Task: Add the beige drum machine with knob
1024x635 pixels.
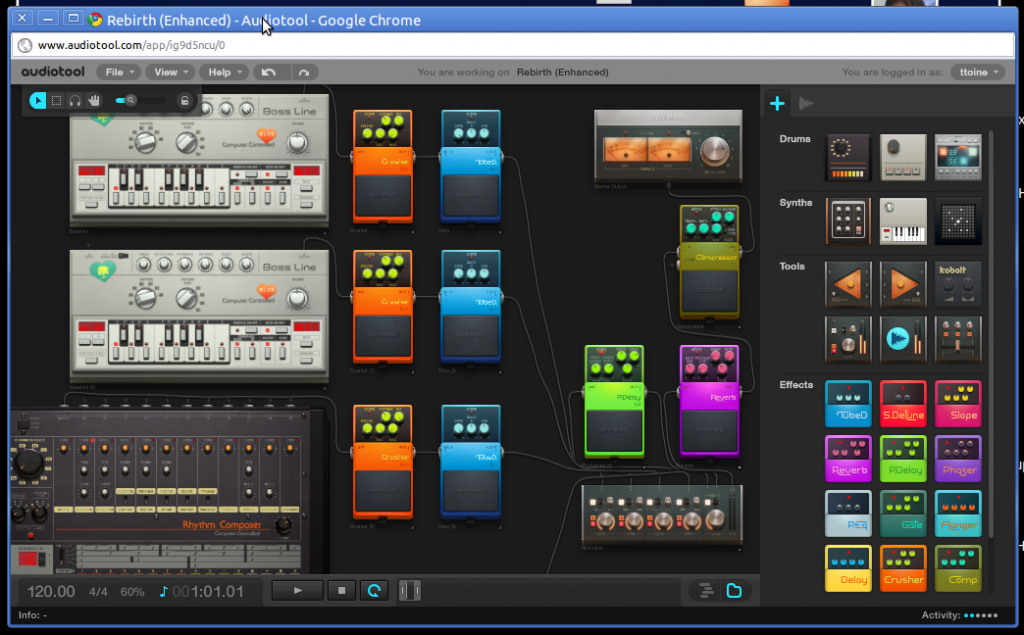Action: 903,157
